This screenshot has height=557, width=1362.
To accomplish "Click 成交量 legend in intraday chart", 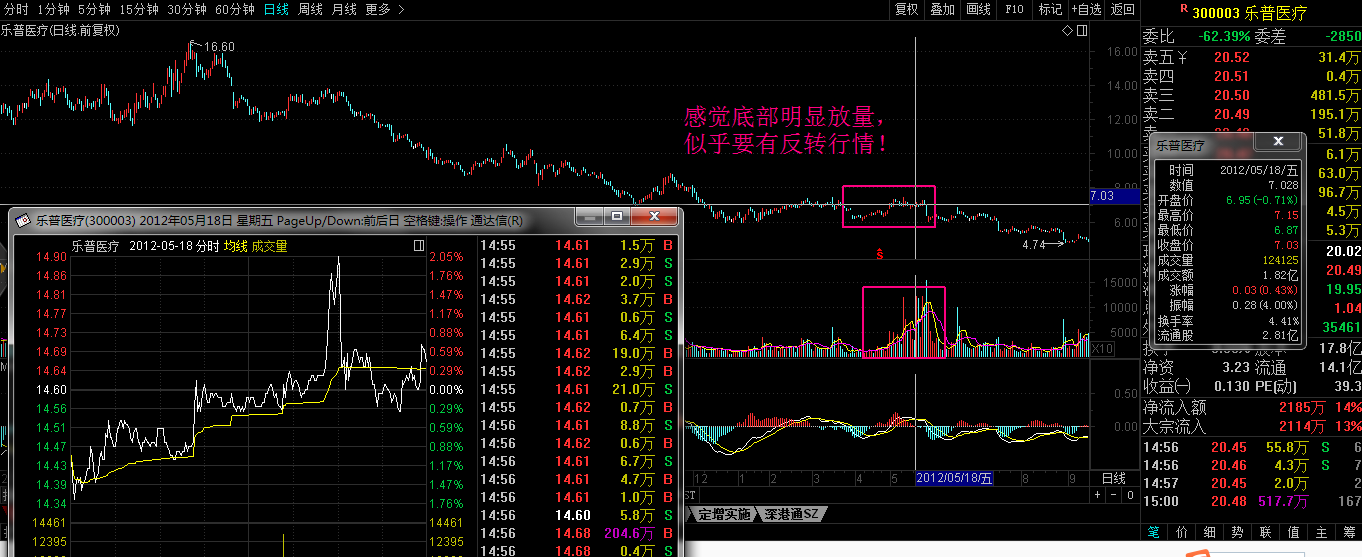I will (269, 246).
